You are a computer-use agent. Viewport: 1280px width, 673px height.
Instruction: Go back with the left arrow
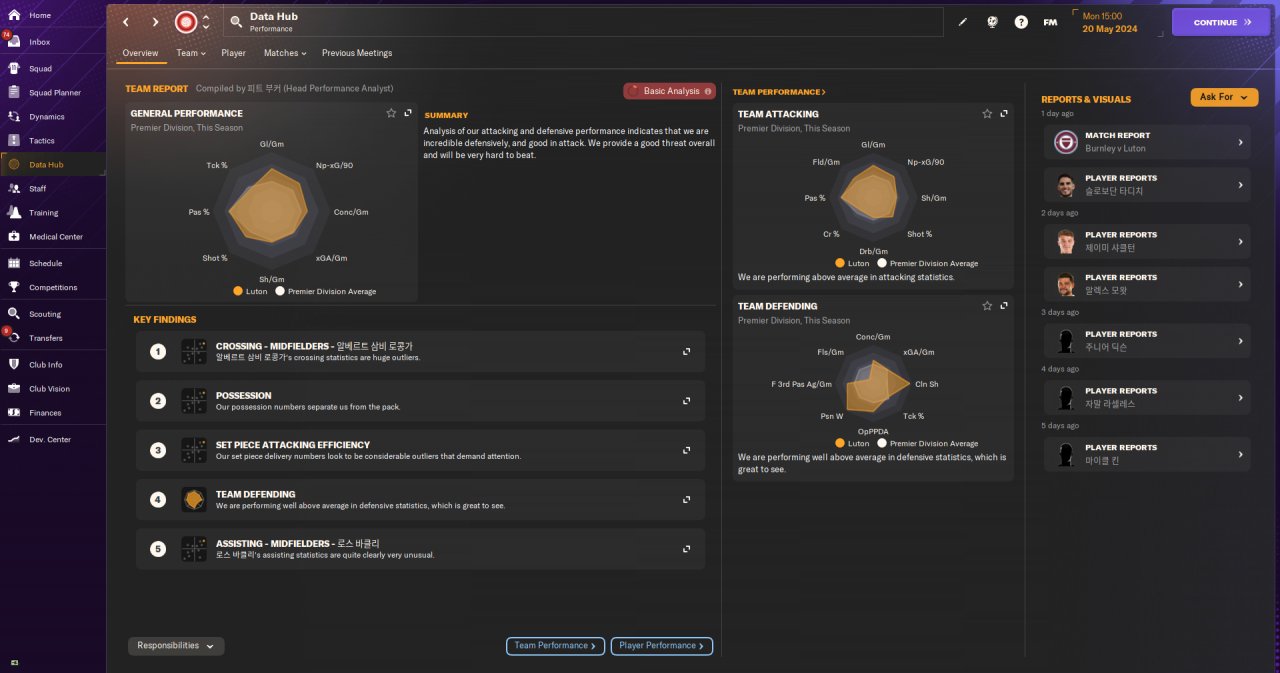(x=126, y=22)
